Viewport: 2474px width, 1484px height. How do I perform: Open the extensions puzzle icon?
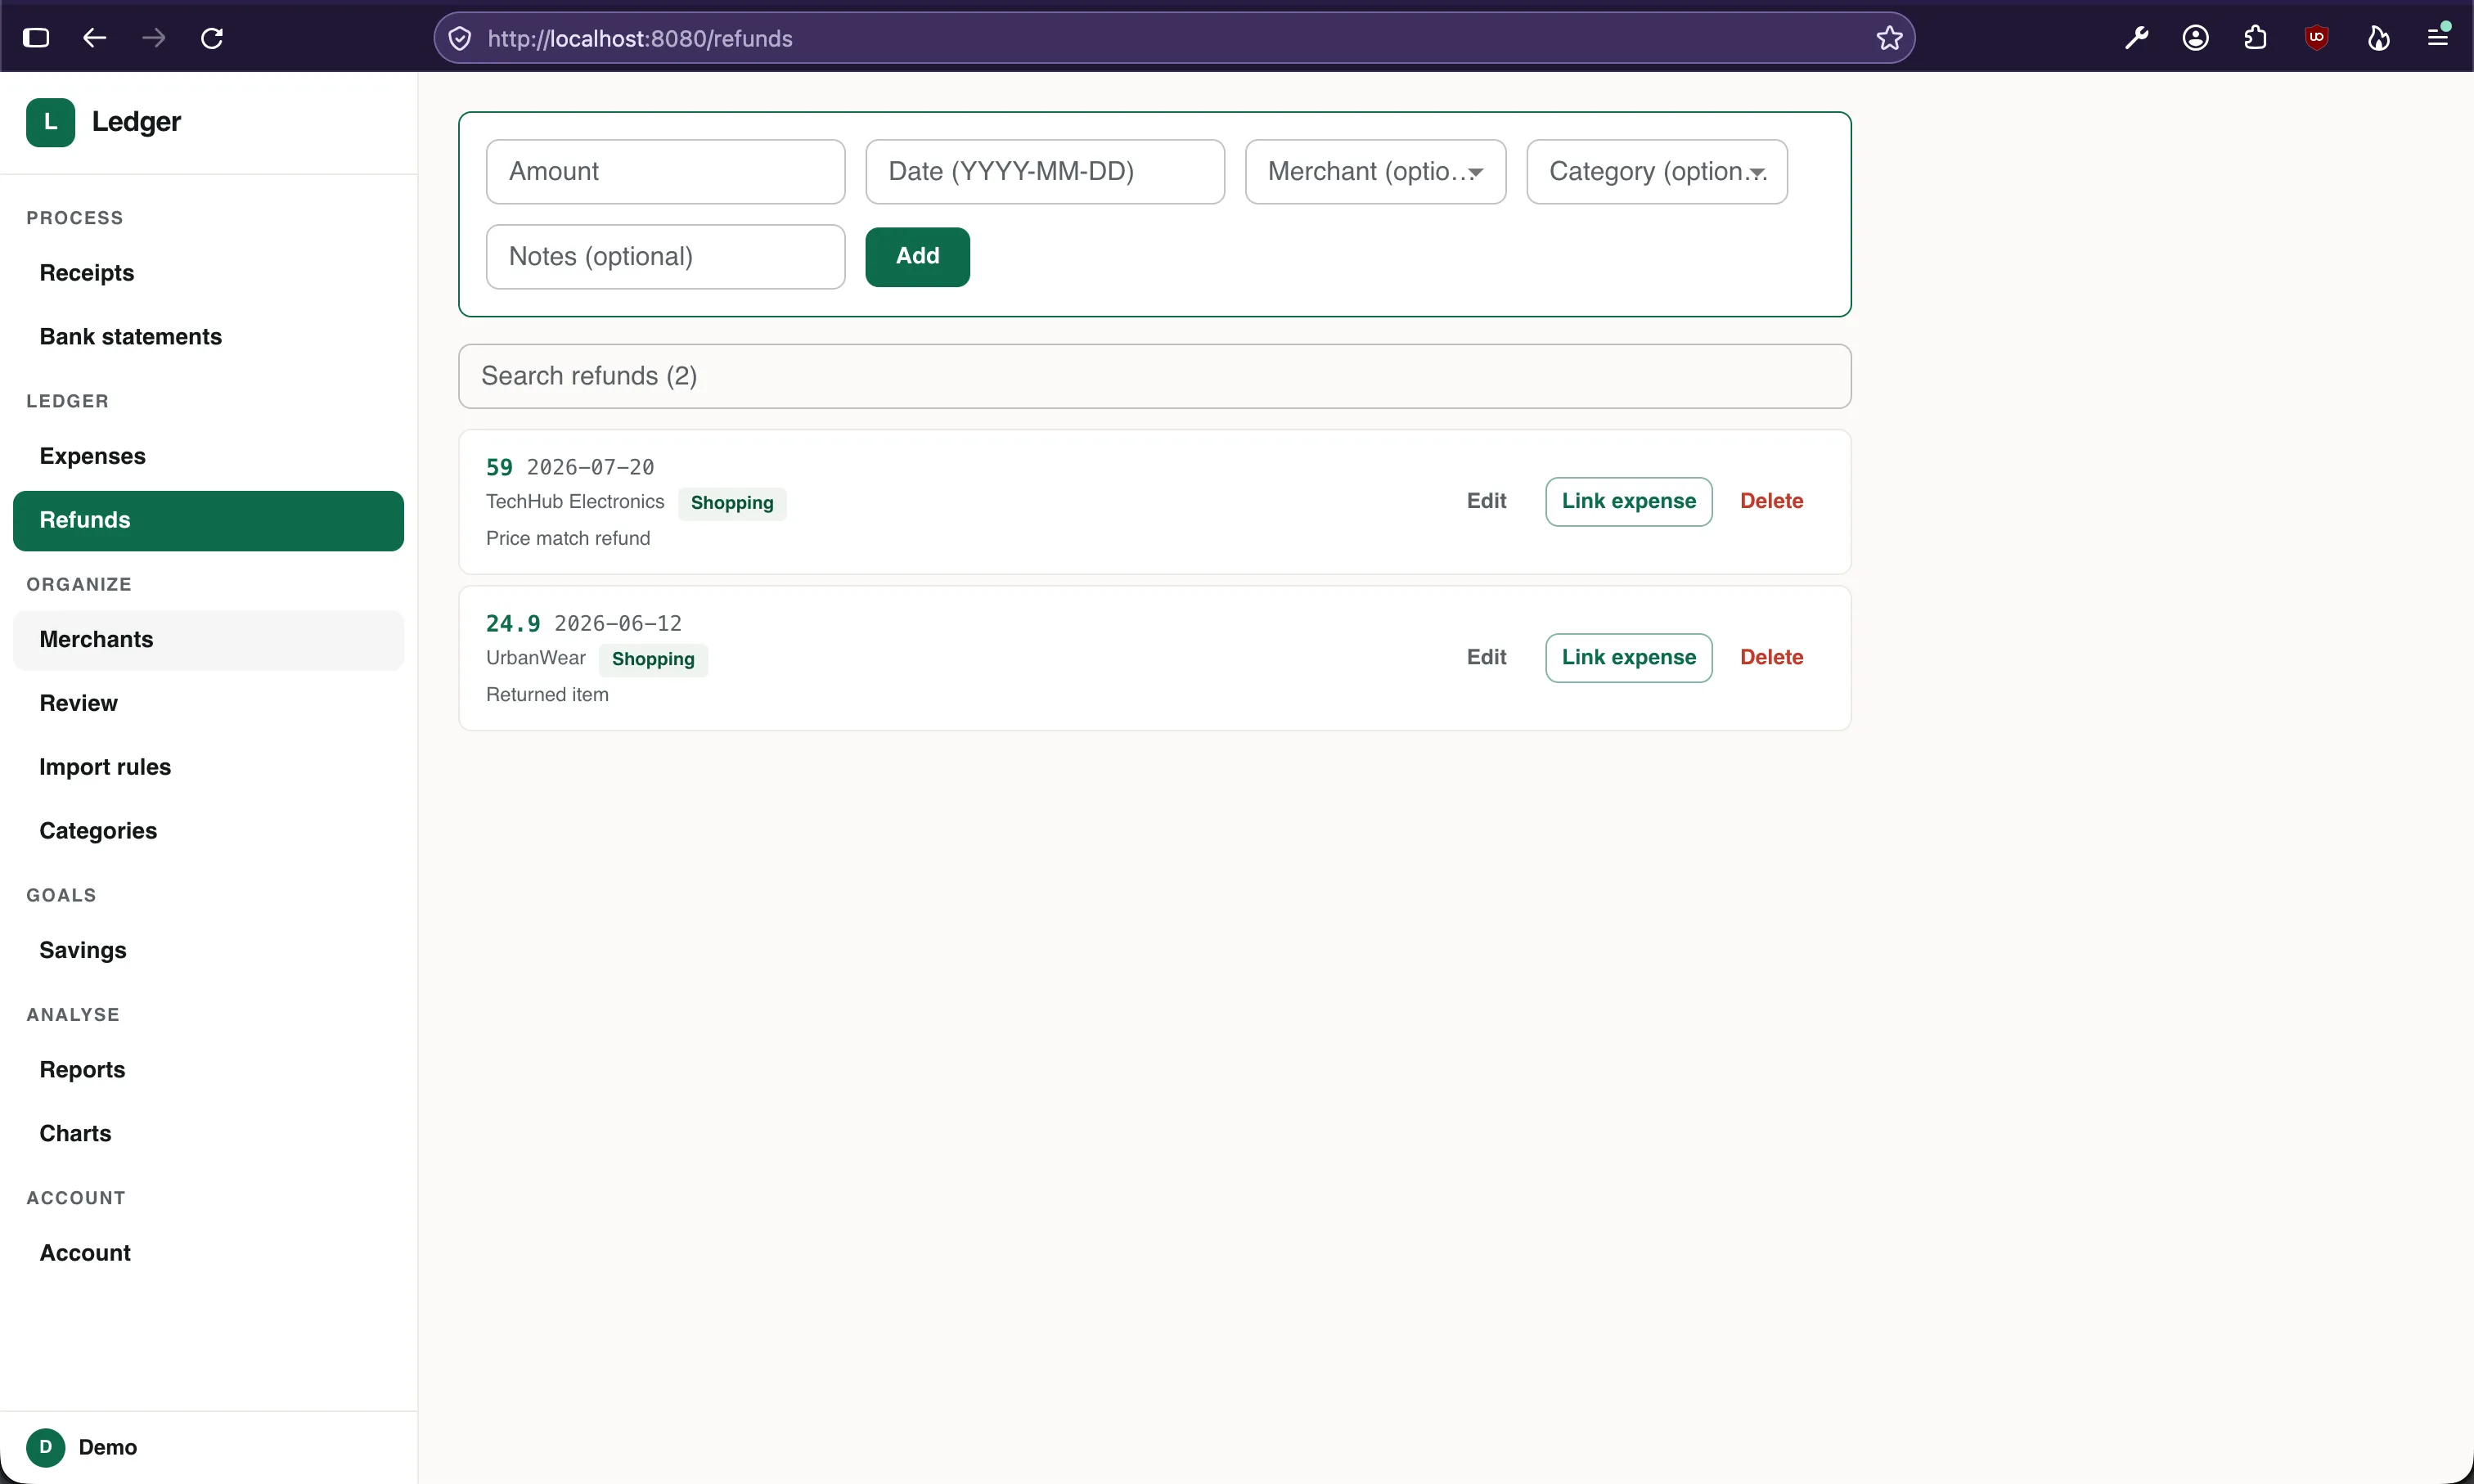click(x=2255, y=38)
